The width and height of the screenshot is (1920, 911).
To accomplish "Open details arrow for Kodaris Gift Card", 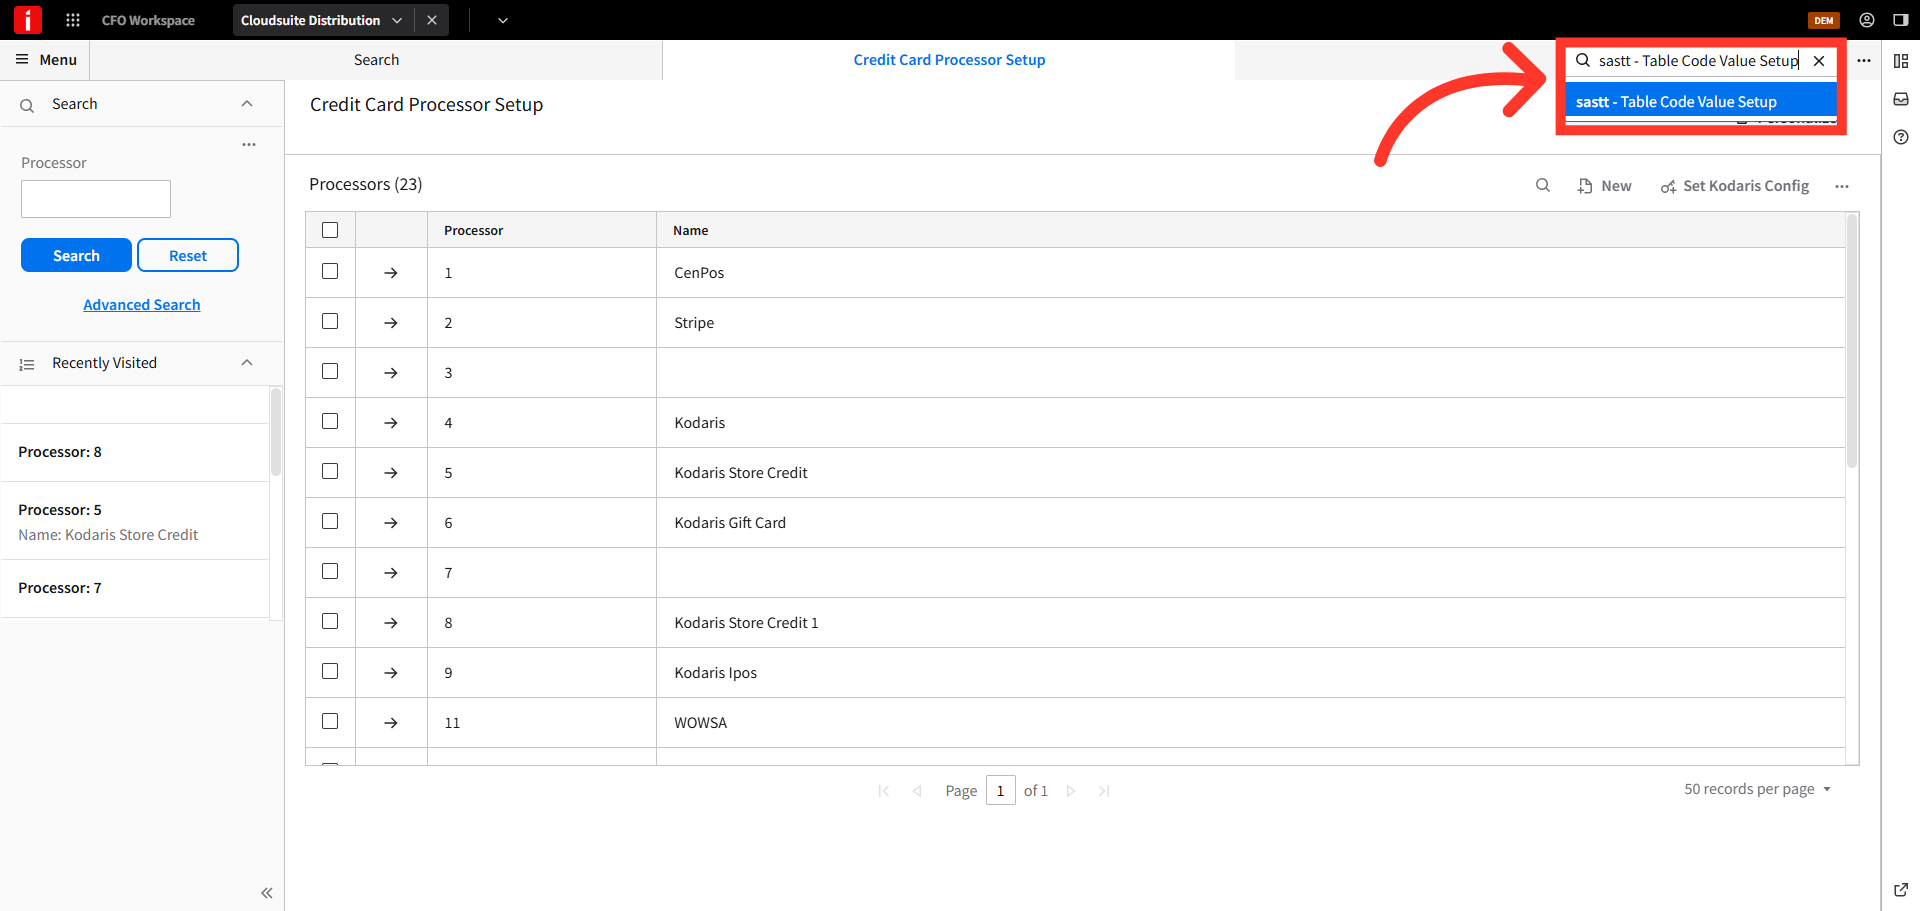I will tap(391, 523).
